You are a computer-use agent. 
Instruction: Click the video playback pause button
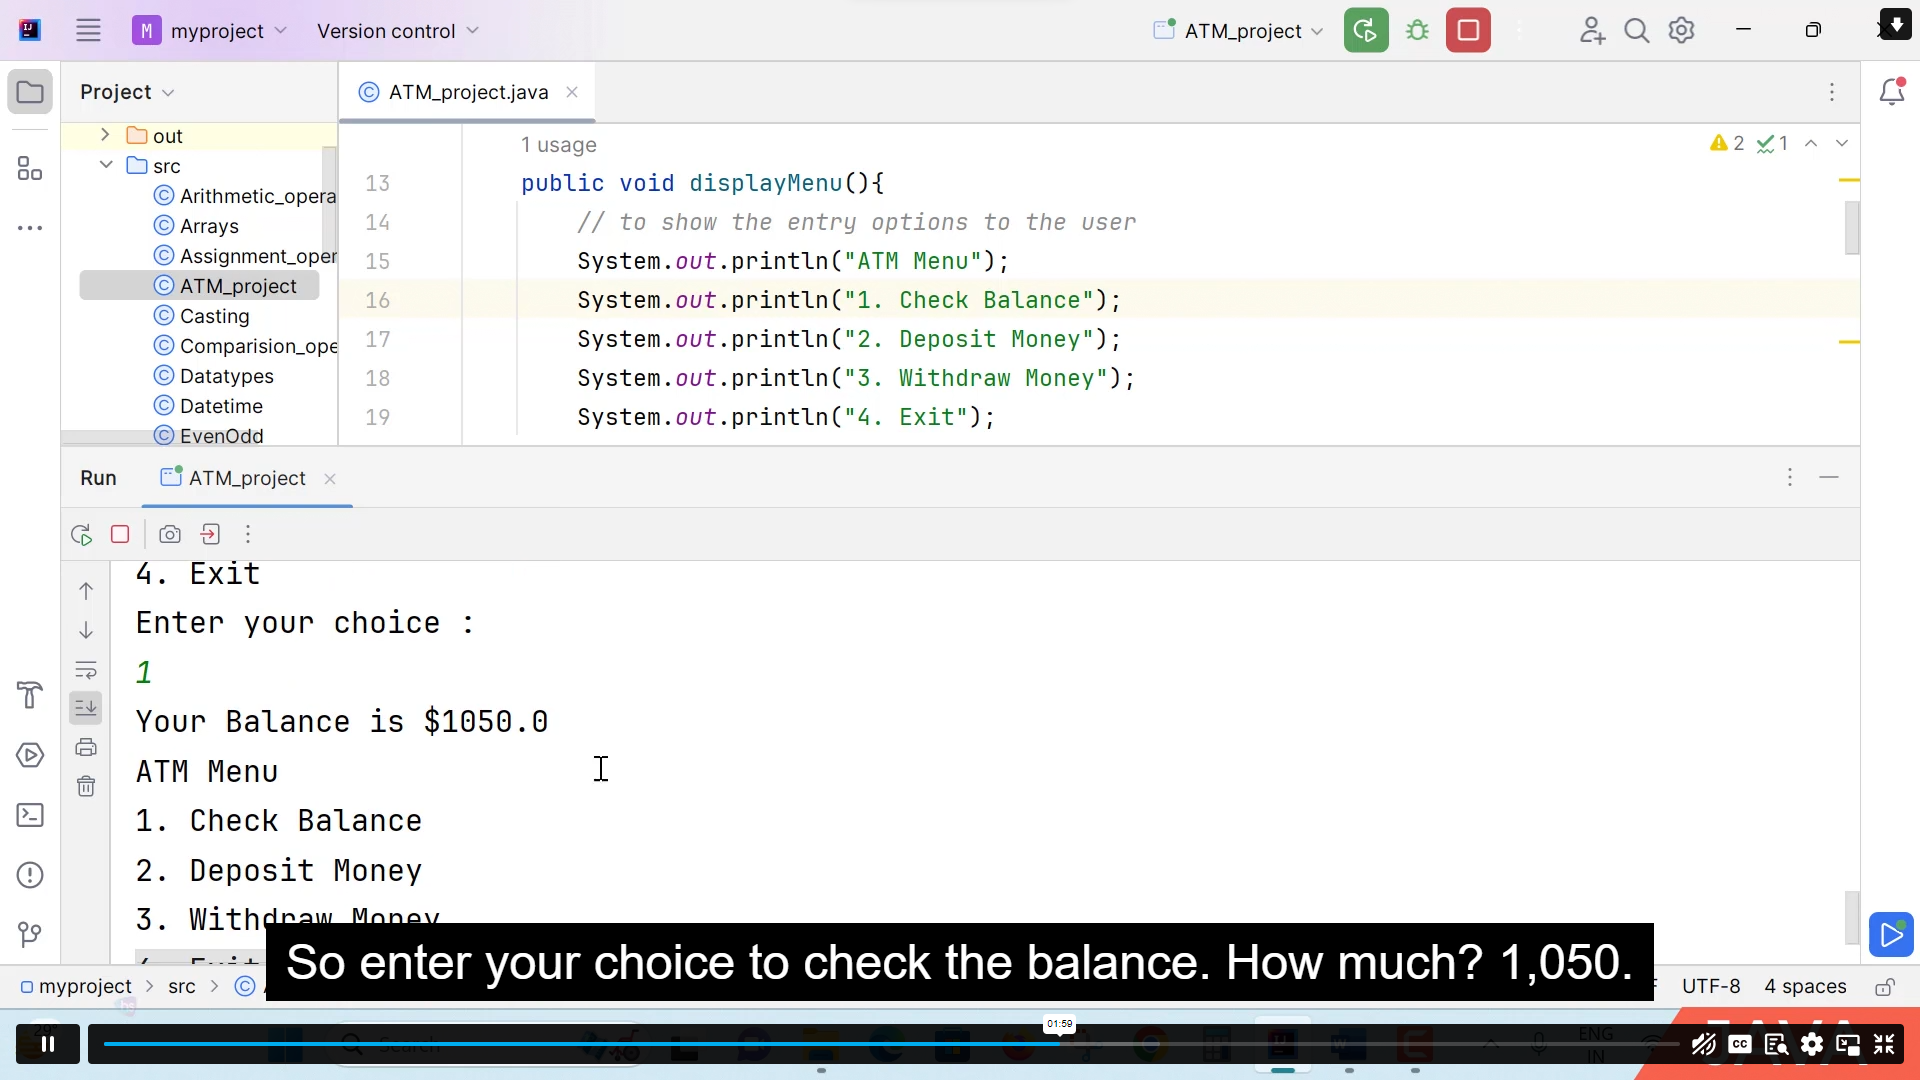coord(46,1044)
